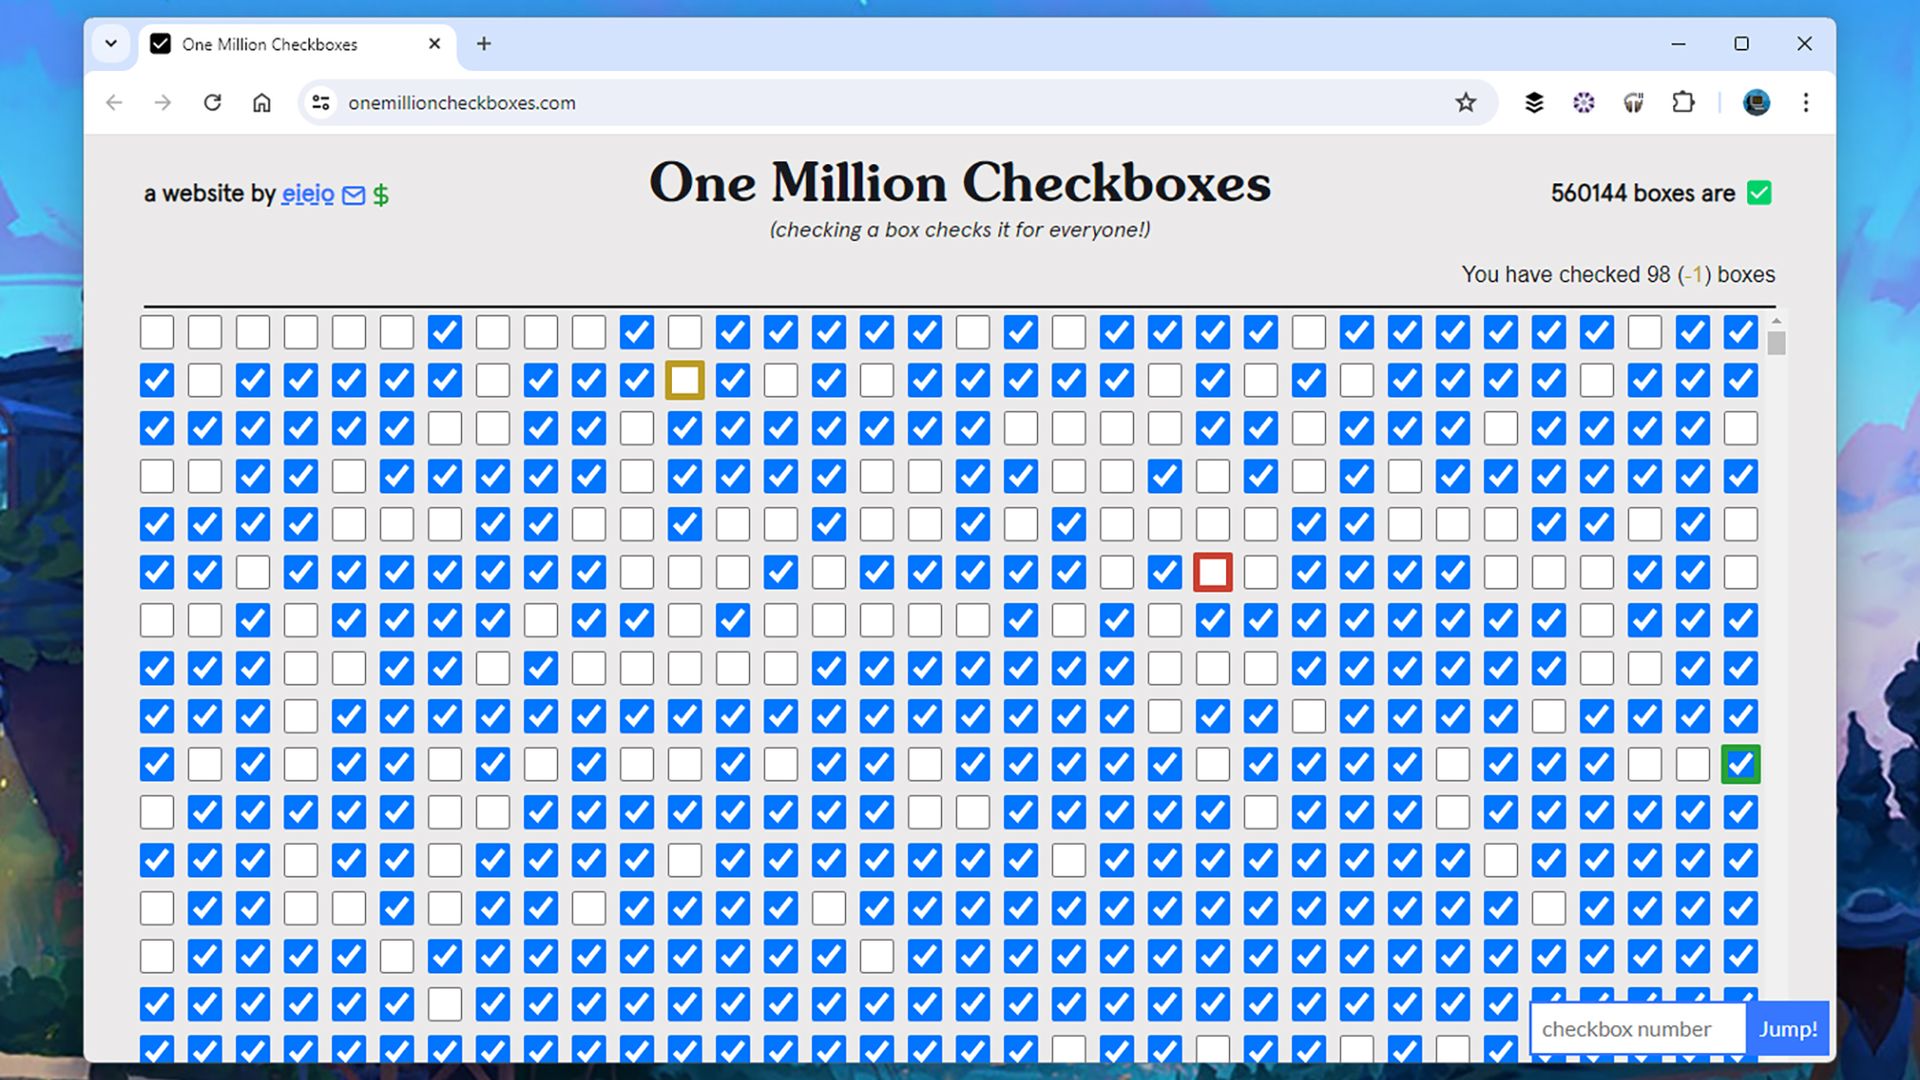Open the eieio author link
Screen dimensions: 1920x1080
[308, 193]
